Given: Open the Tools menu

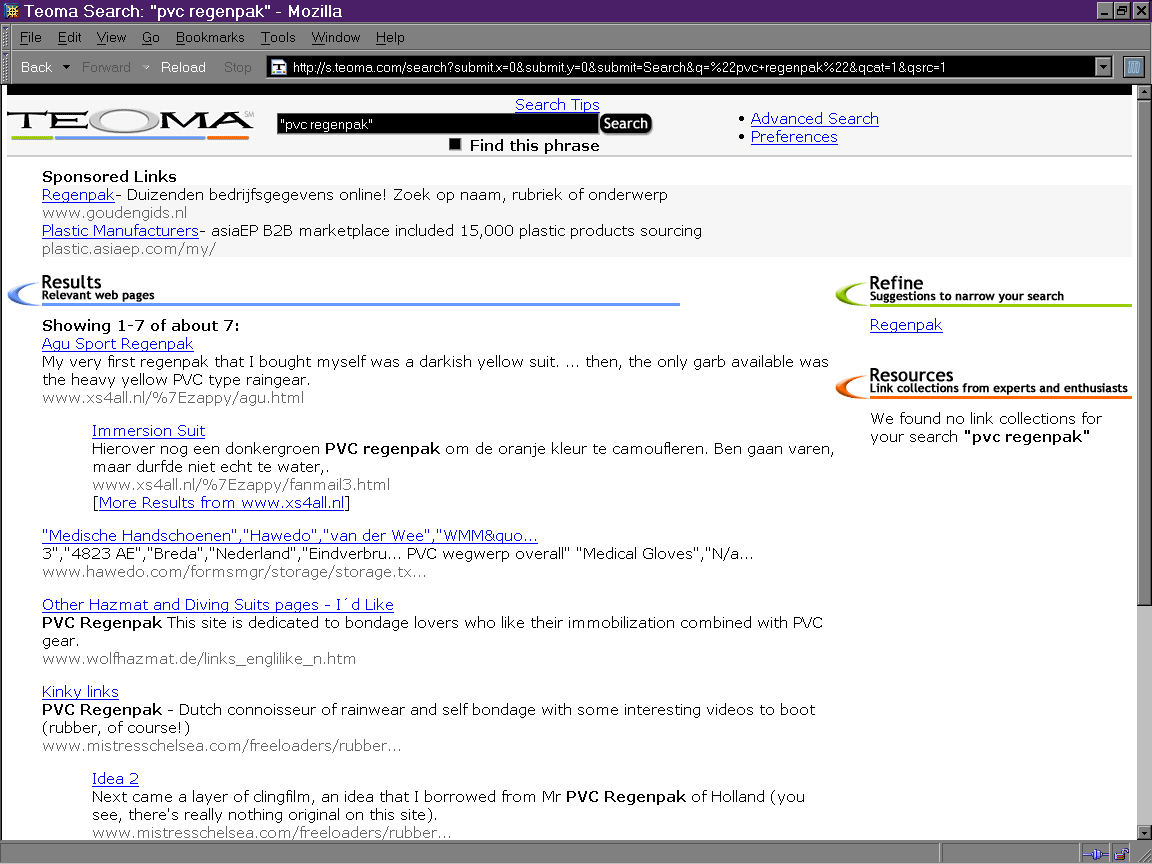Looking at the screenshot, I should pos(278,37).
